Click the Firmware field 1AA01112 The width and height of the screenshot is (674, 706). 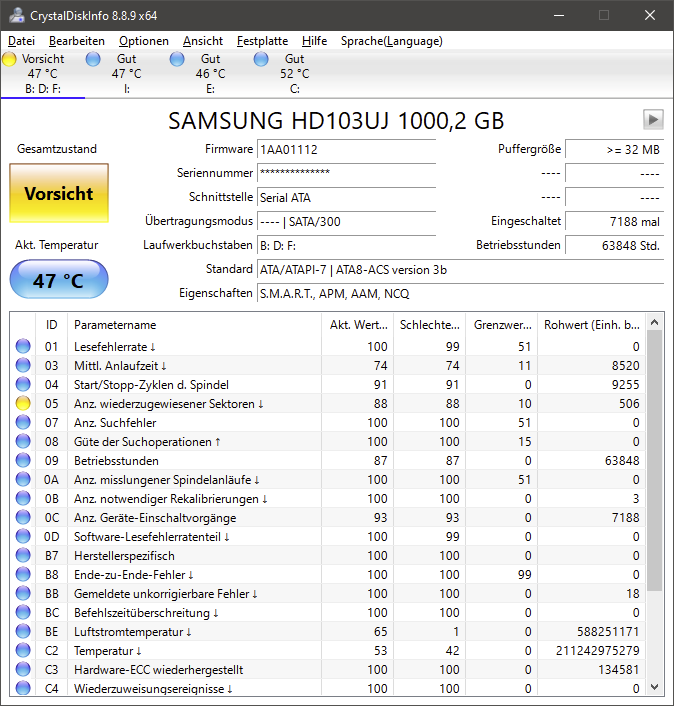pos(346,150)
